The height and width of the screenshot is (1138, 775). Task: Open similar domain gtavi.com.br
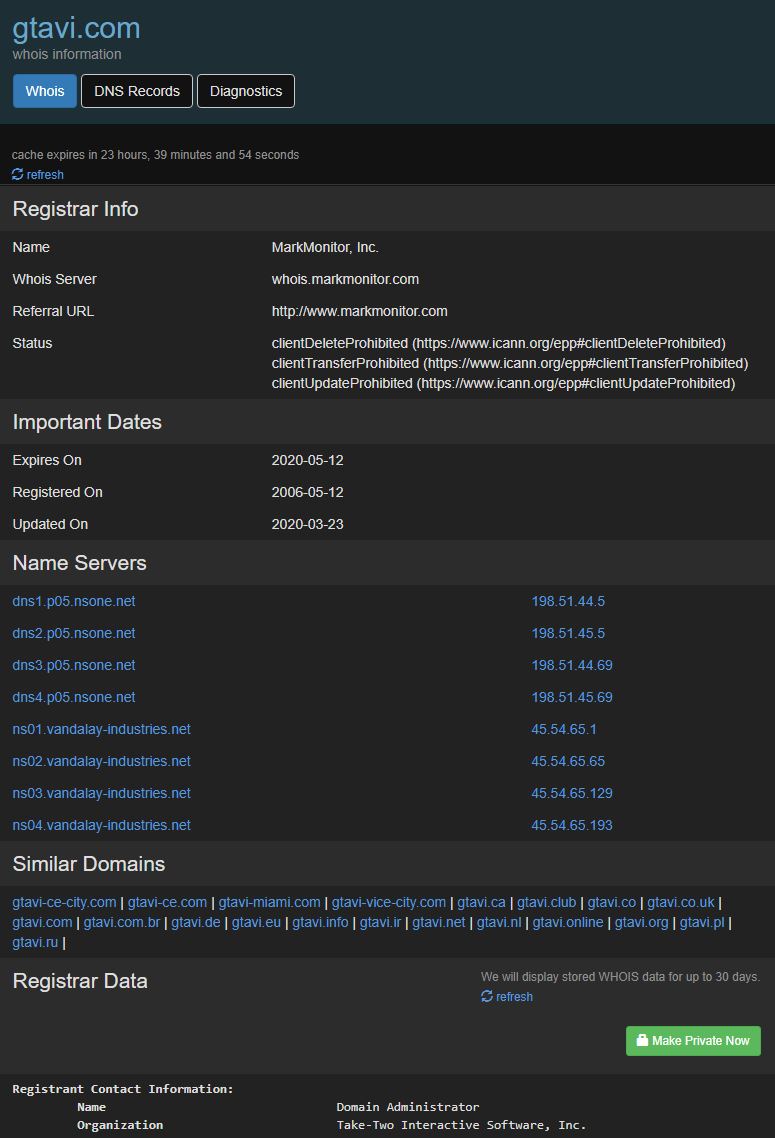(122, 922)
